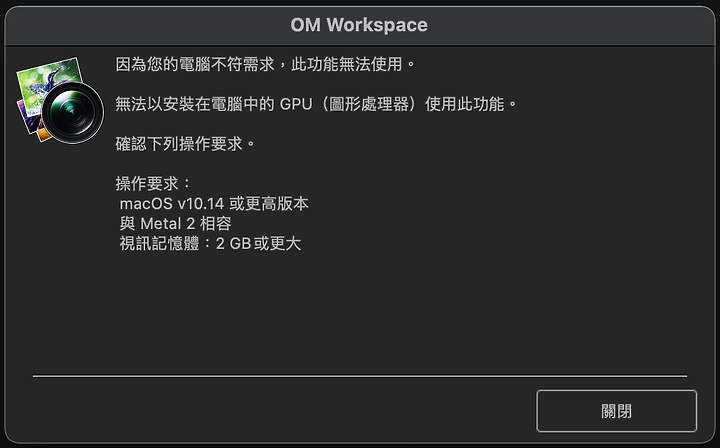Click the word GPU in the message
This screenshot has width=720, height=448.
tap(296, 104)
